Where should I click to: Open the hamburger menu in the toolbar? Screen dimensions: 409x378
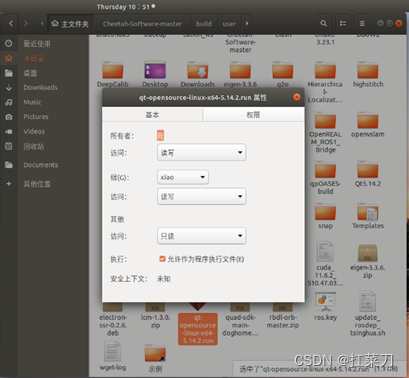tap(362, 24)
